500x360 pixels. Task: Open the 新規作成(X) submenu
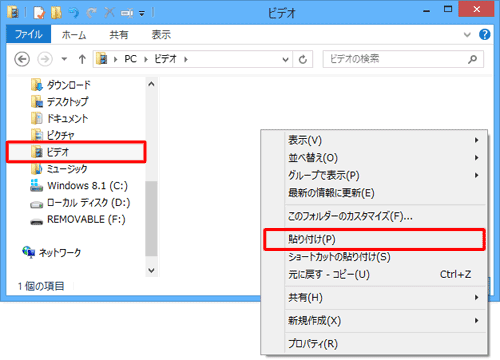click(374, 321)
